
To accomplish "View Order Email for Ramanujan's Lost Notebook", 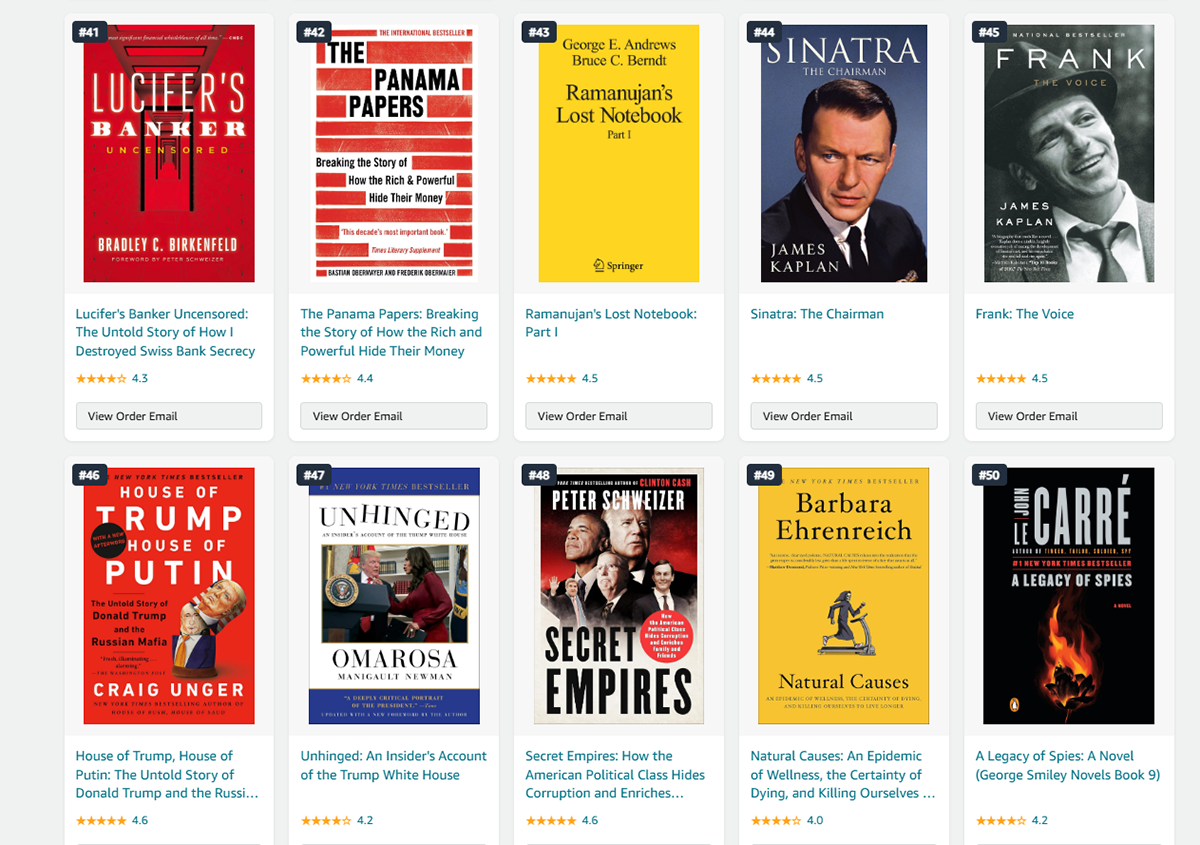I will click(619, 416).
